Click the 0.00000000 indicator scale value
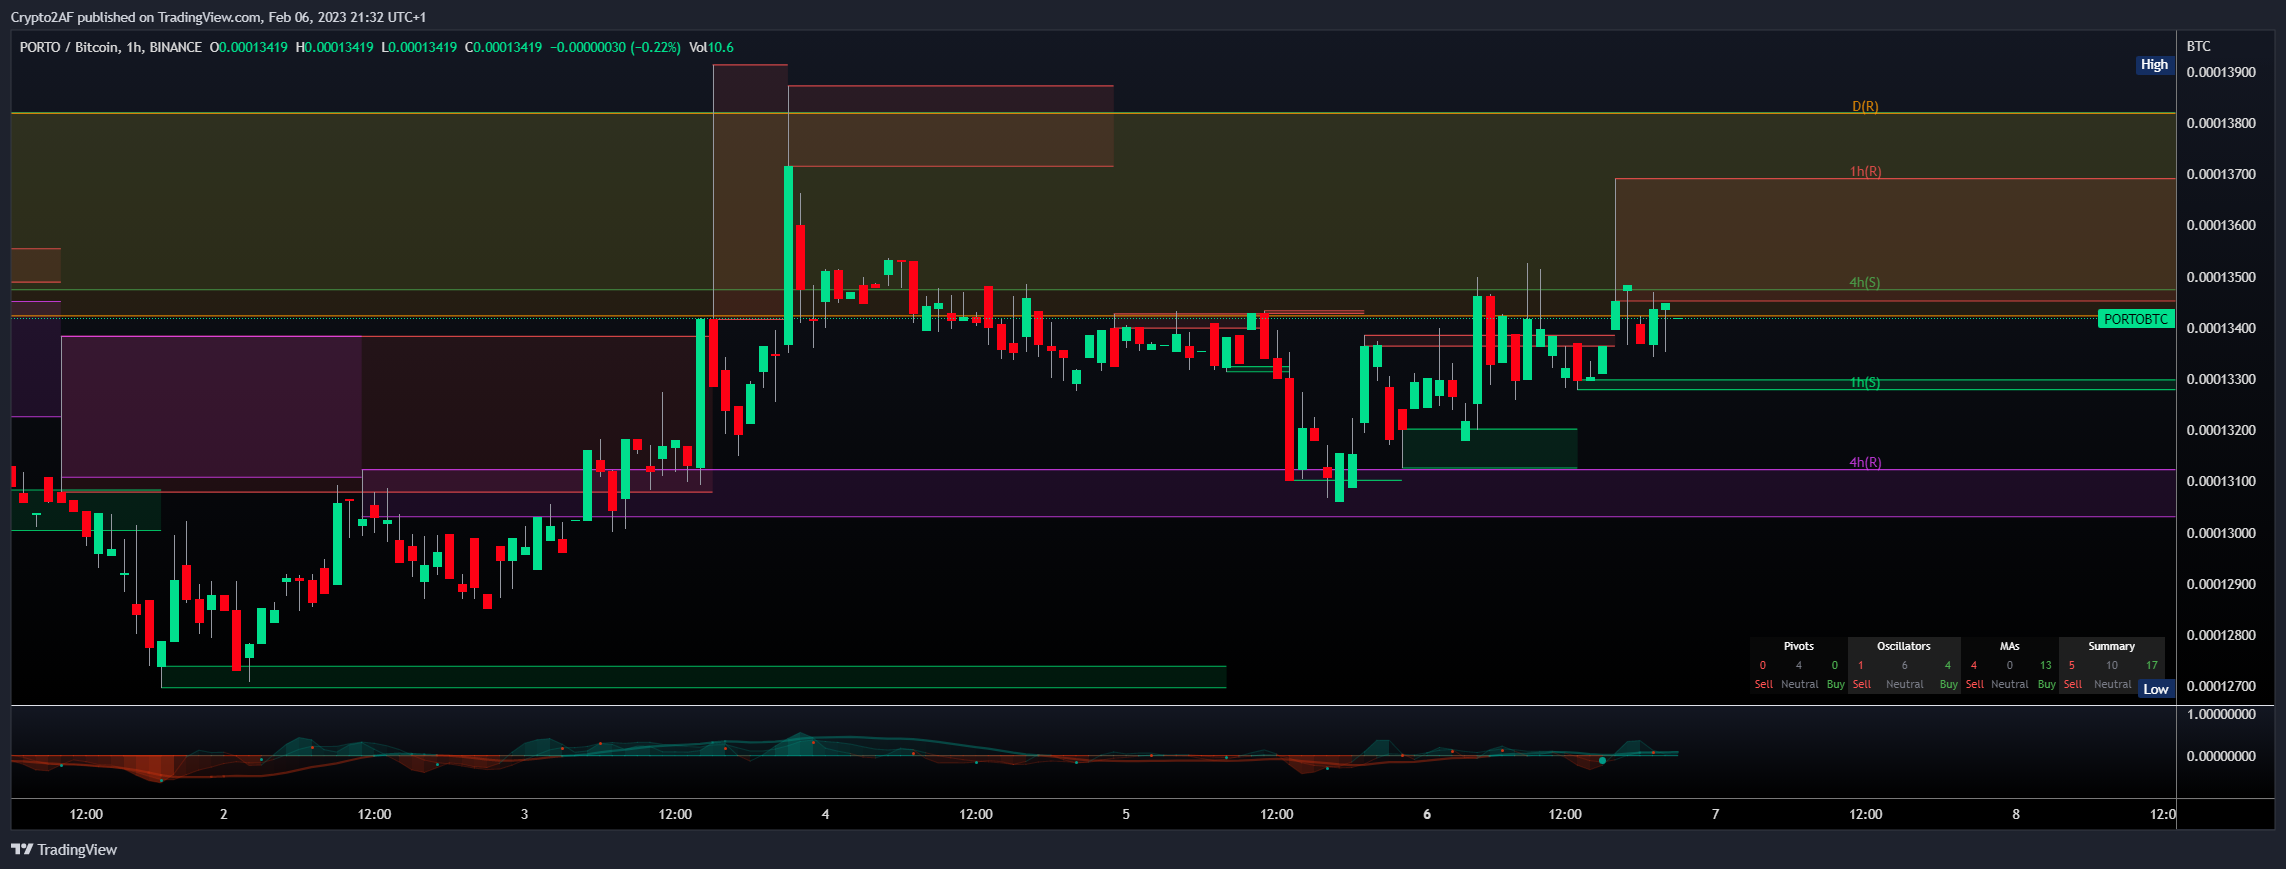The width and height of the screenshot is (2286, 869). pos(2221,756)
